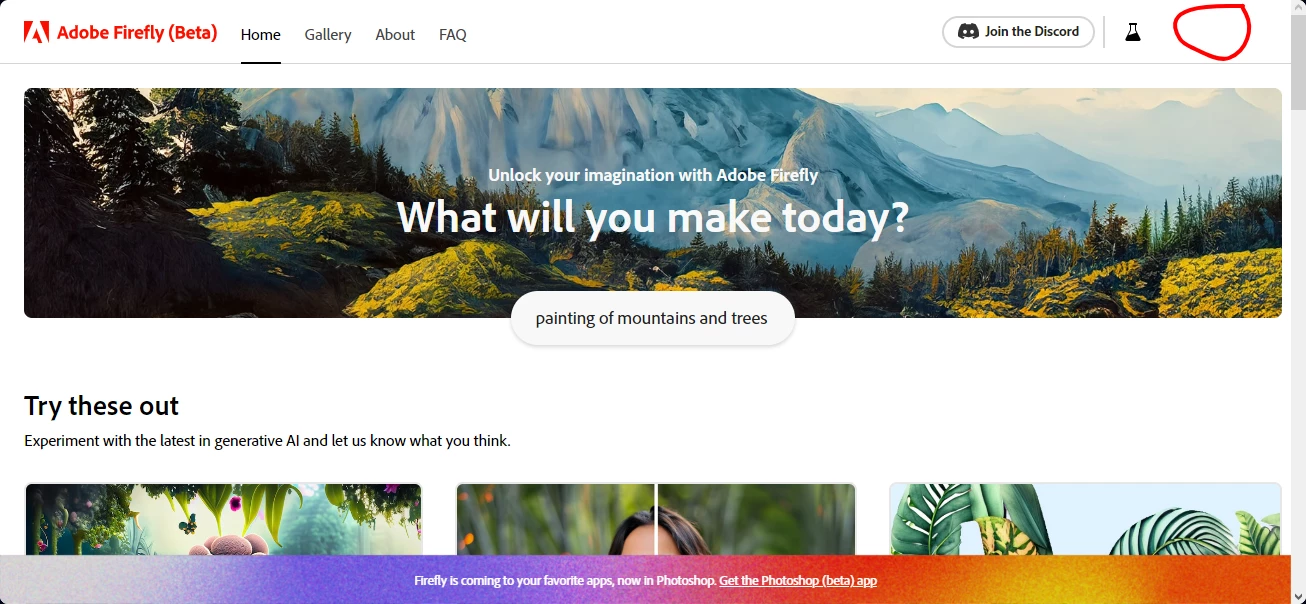Click Join the Discord button
Screen dimensions: 1306x604
[1018, 31]
